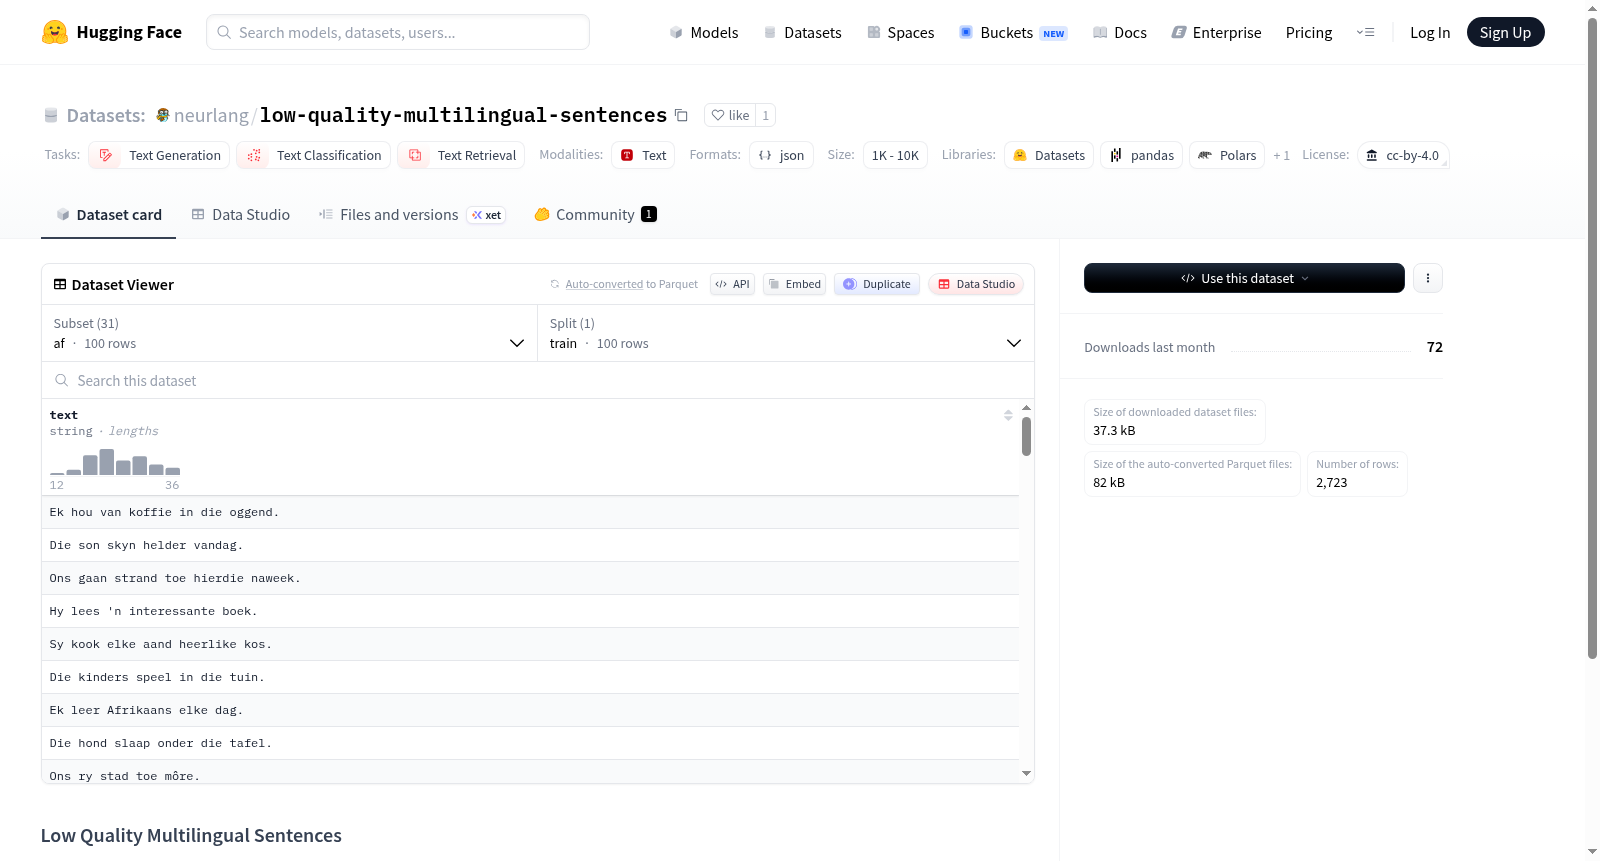
Task: Open the Files and versions tab
Action: point(411,214)
